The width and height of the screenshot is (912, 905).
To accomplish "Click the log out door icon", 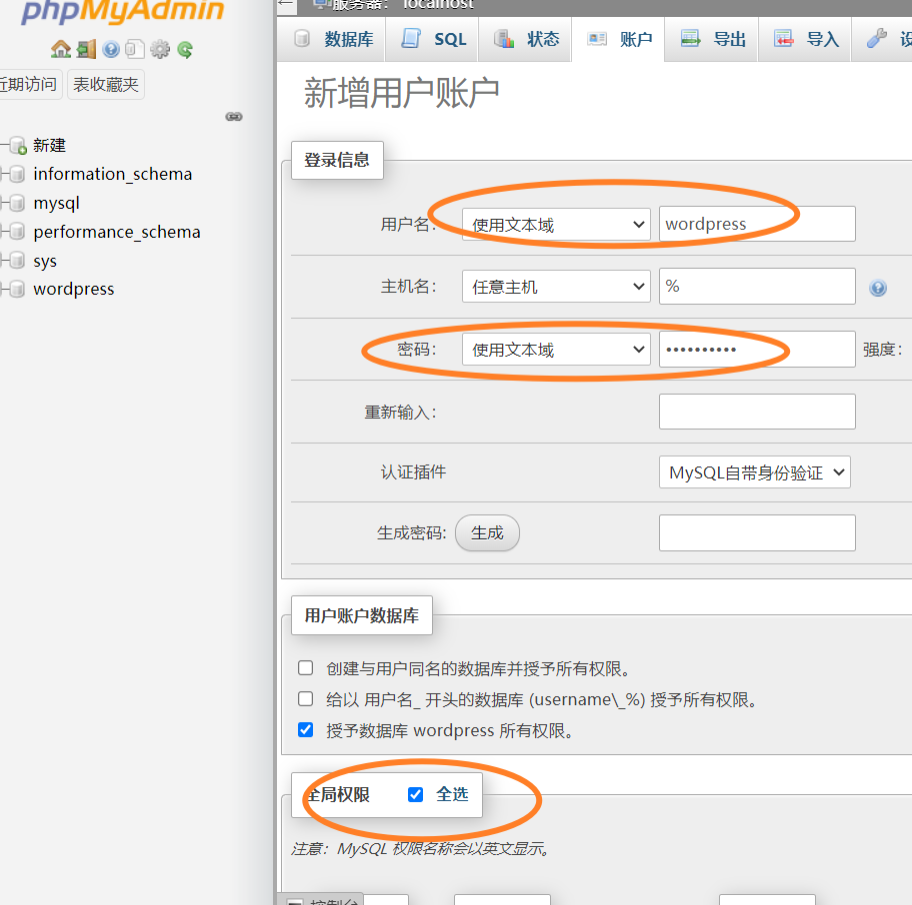I will coord(86,49).
